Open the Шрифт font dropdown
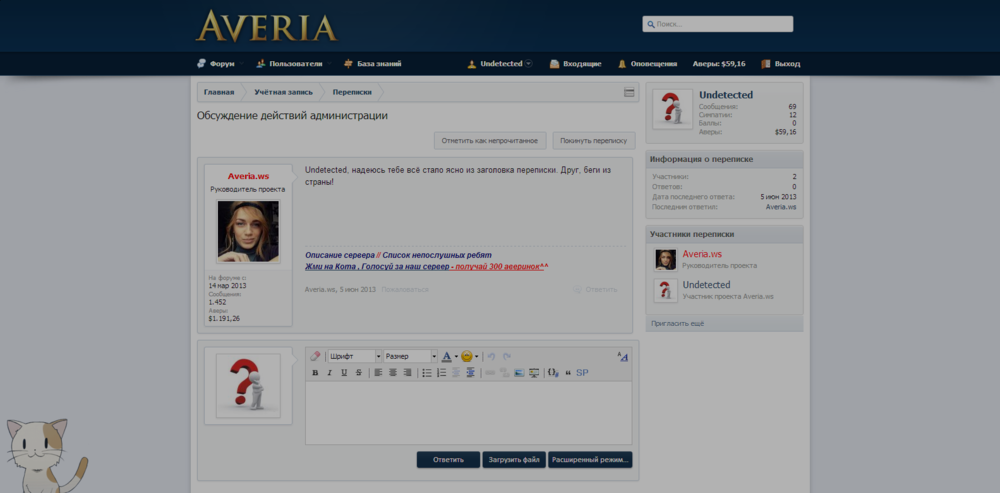 (x=354, y=356)
